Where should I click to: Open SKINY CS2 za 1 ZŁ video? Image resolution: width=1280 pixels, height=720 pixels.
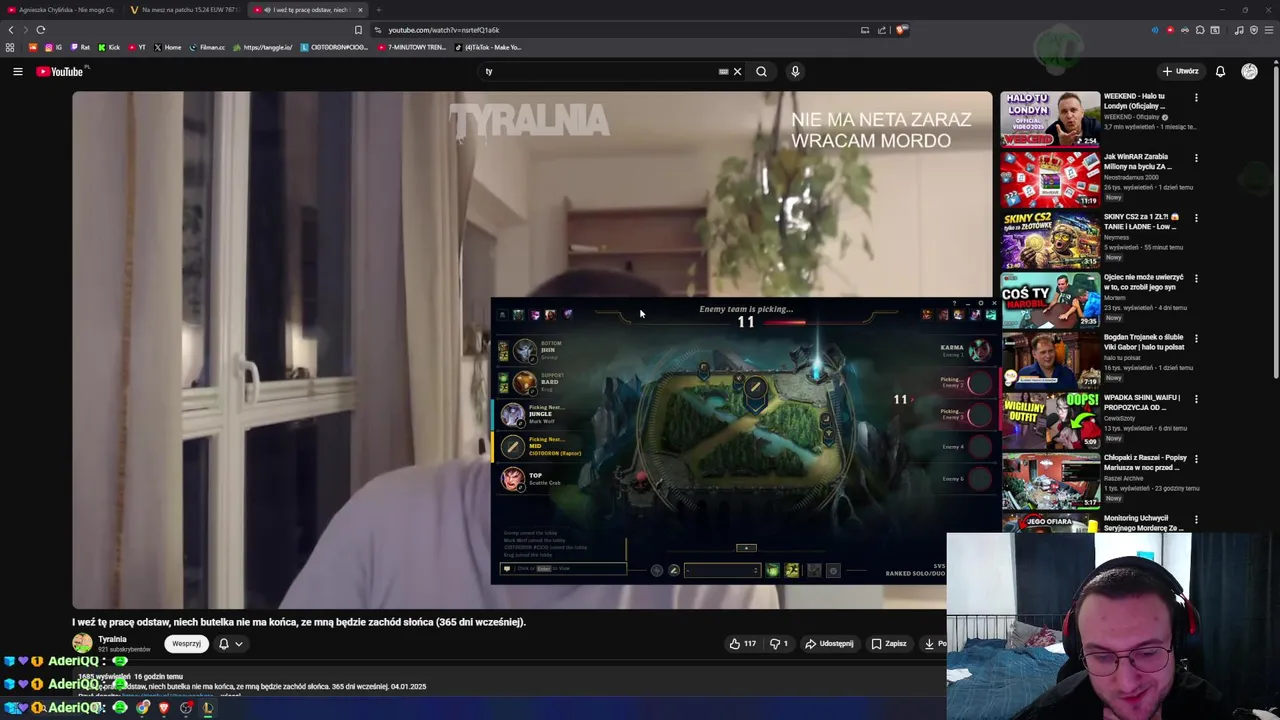[x=1050, y=239]
